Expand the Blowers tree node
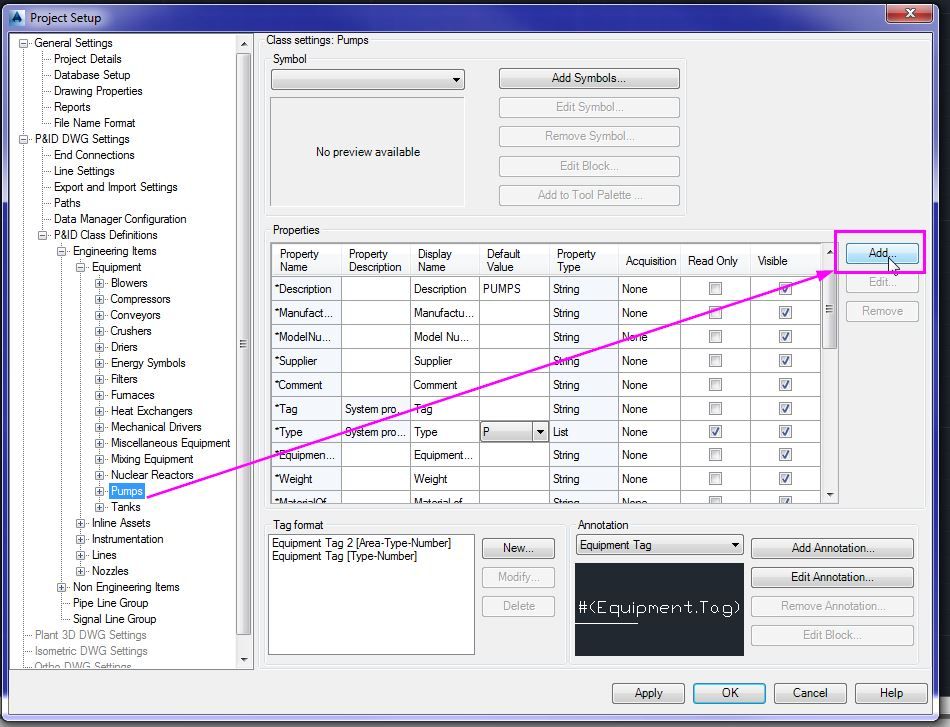The image size is (950, 727). click(99, 283)
